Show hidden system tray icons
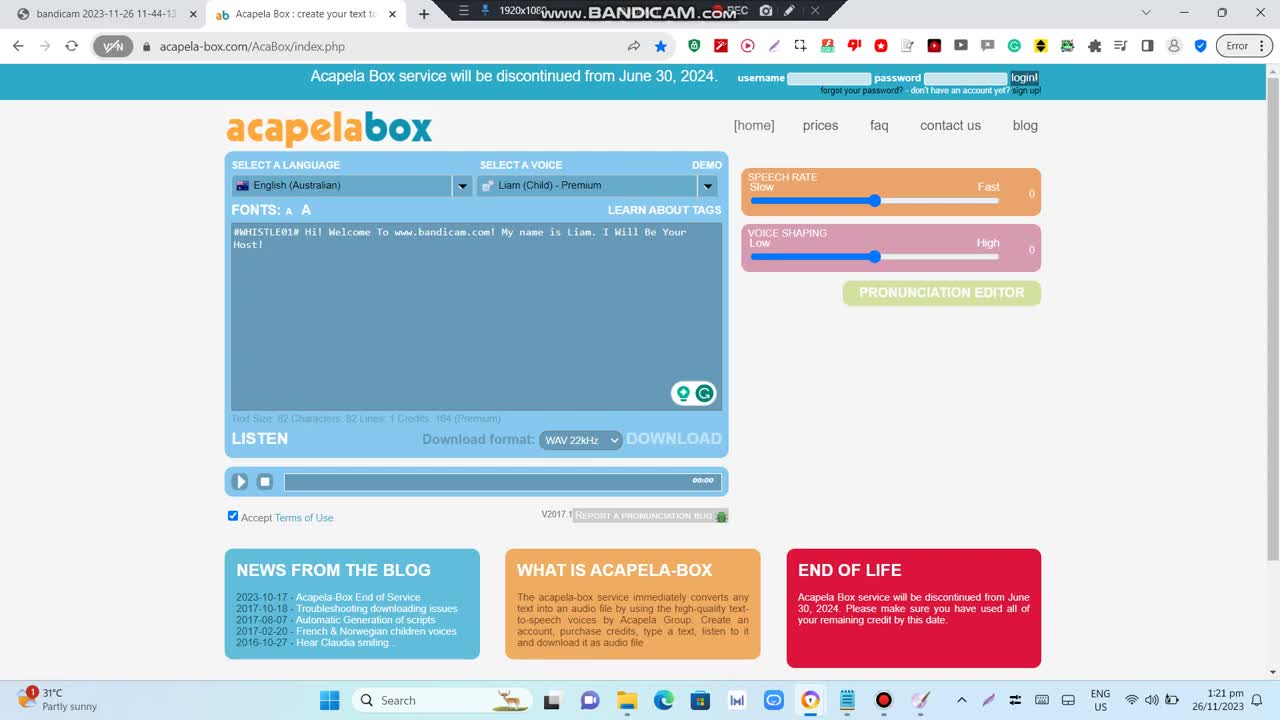The image size is (1280, 720). [962, 700]
